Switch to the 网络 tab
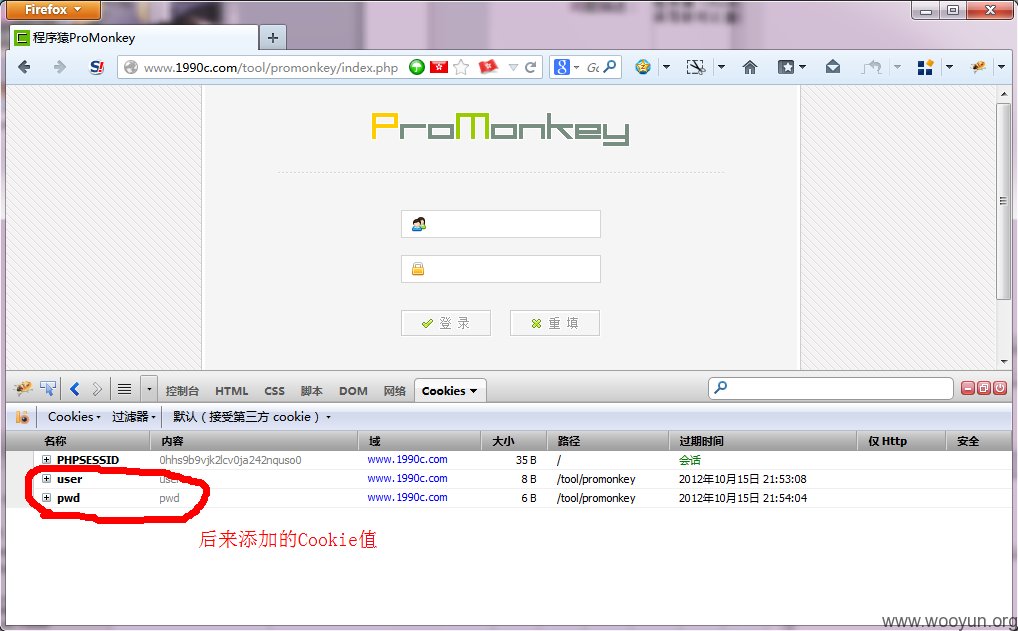This screenshot has height=631, width=1018. click(394, 391)
